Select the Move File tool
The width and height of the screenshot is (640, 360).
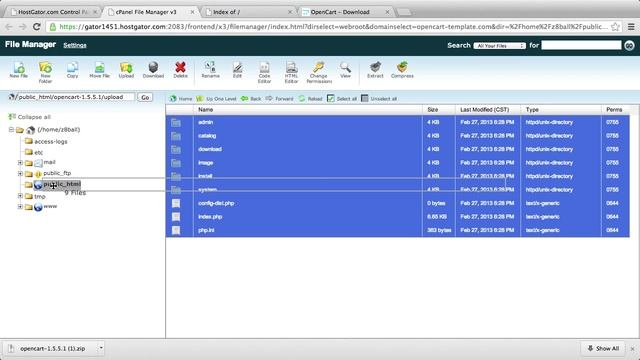100,70
